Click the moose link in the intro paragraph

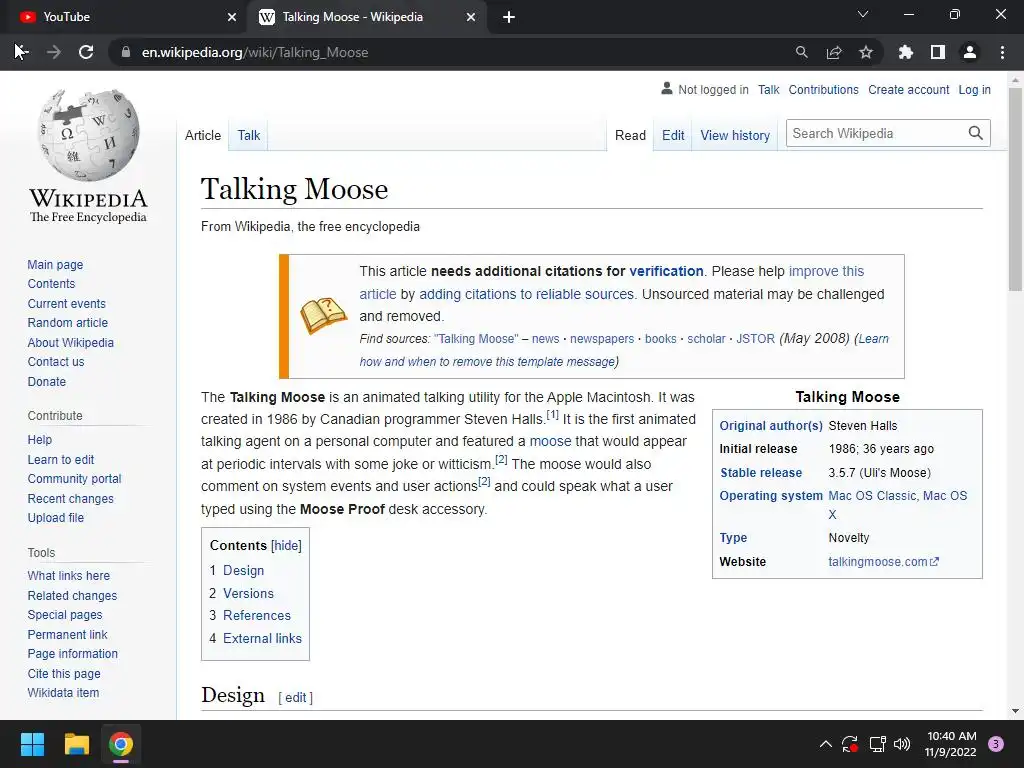(550, 441)
